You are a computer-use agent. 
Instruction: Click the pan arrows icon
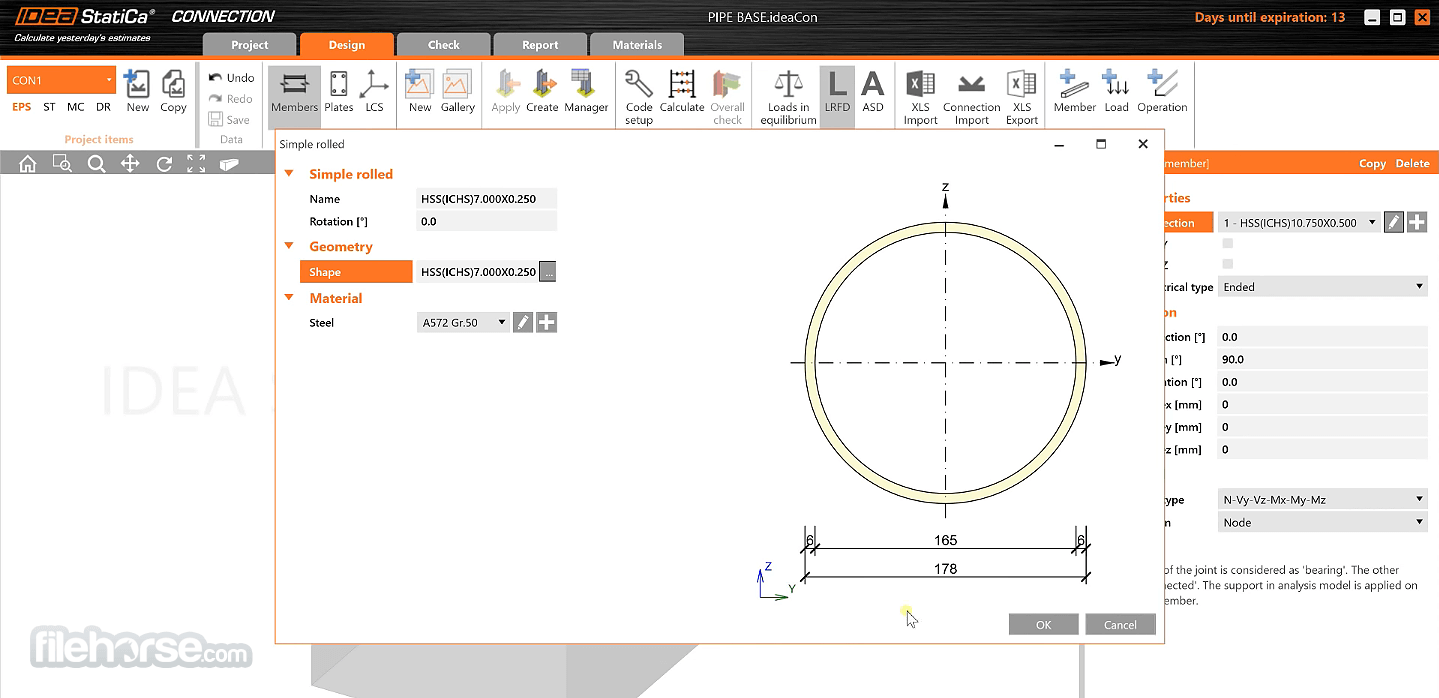click(130, 164)
